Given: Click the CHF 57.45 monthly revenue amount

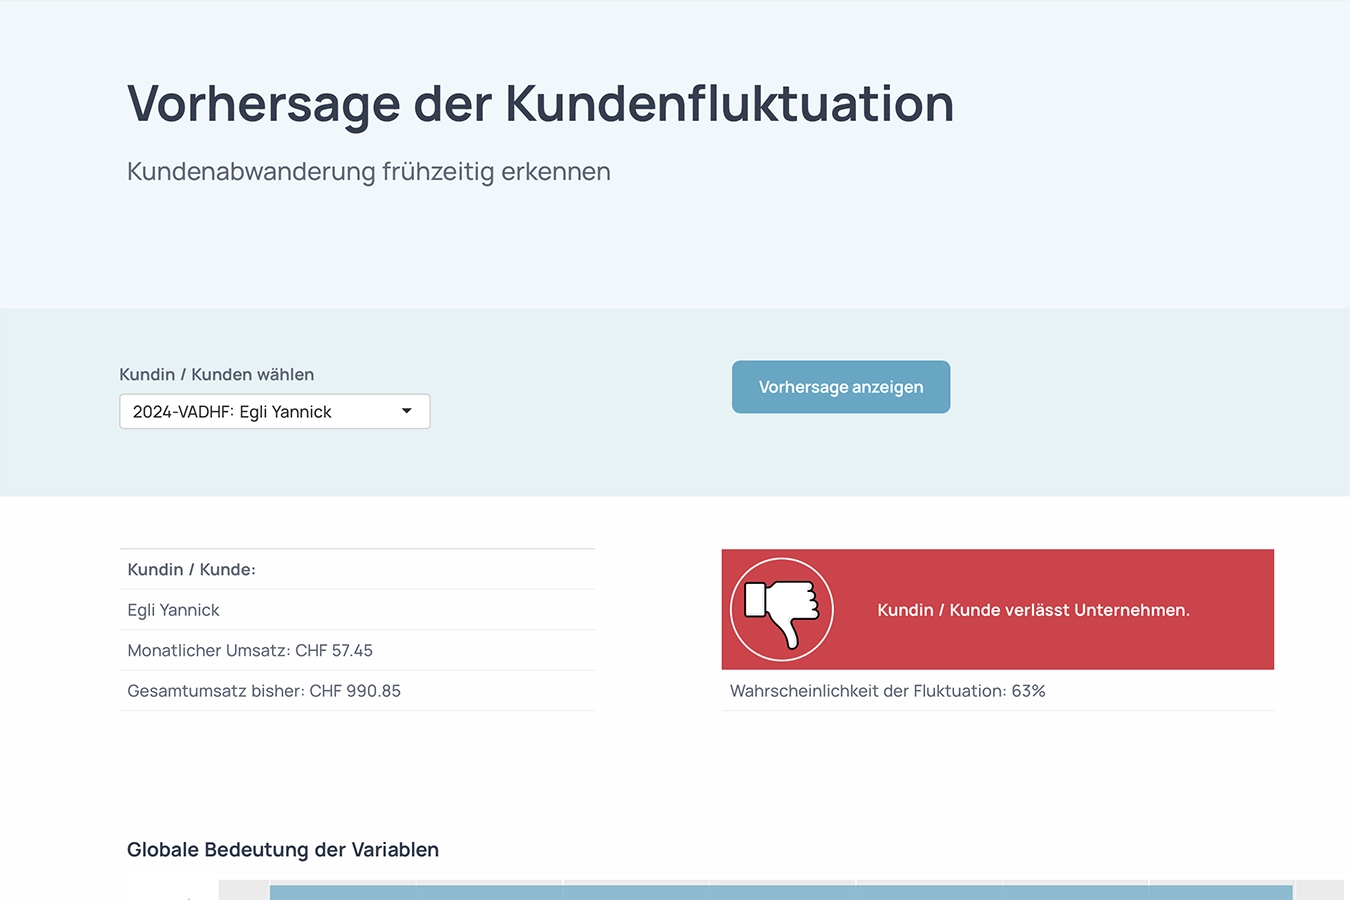Looking at the screenshot, I should click(x=334, y=650).
